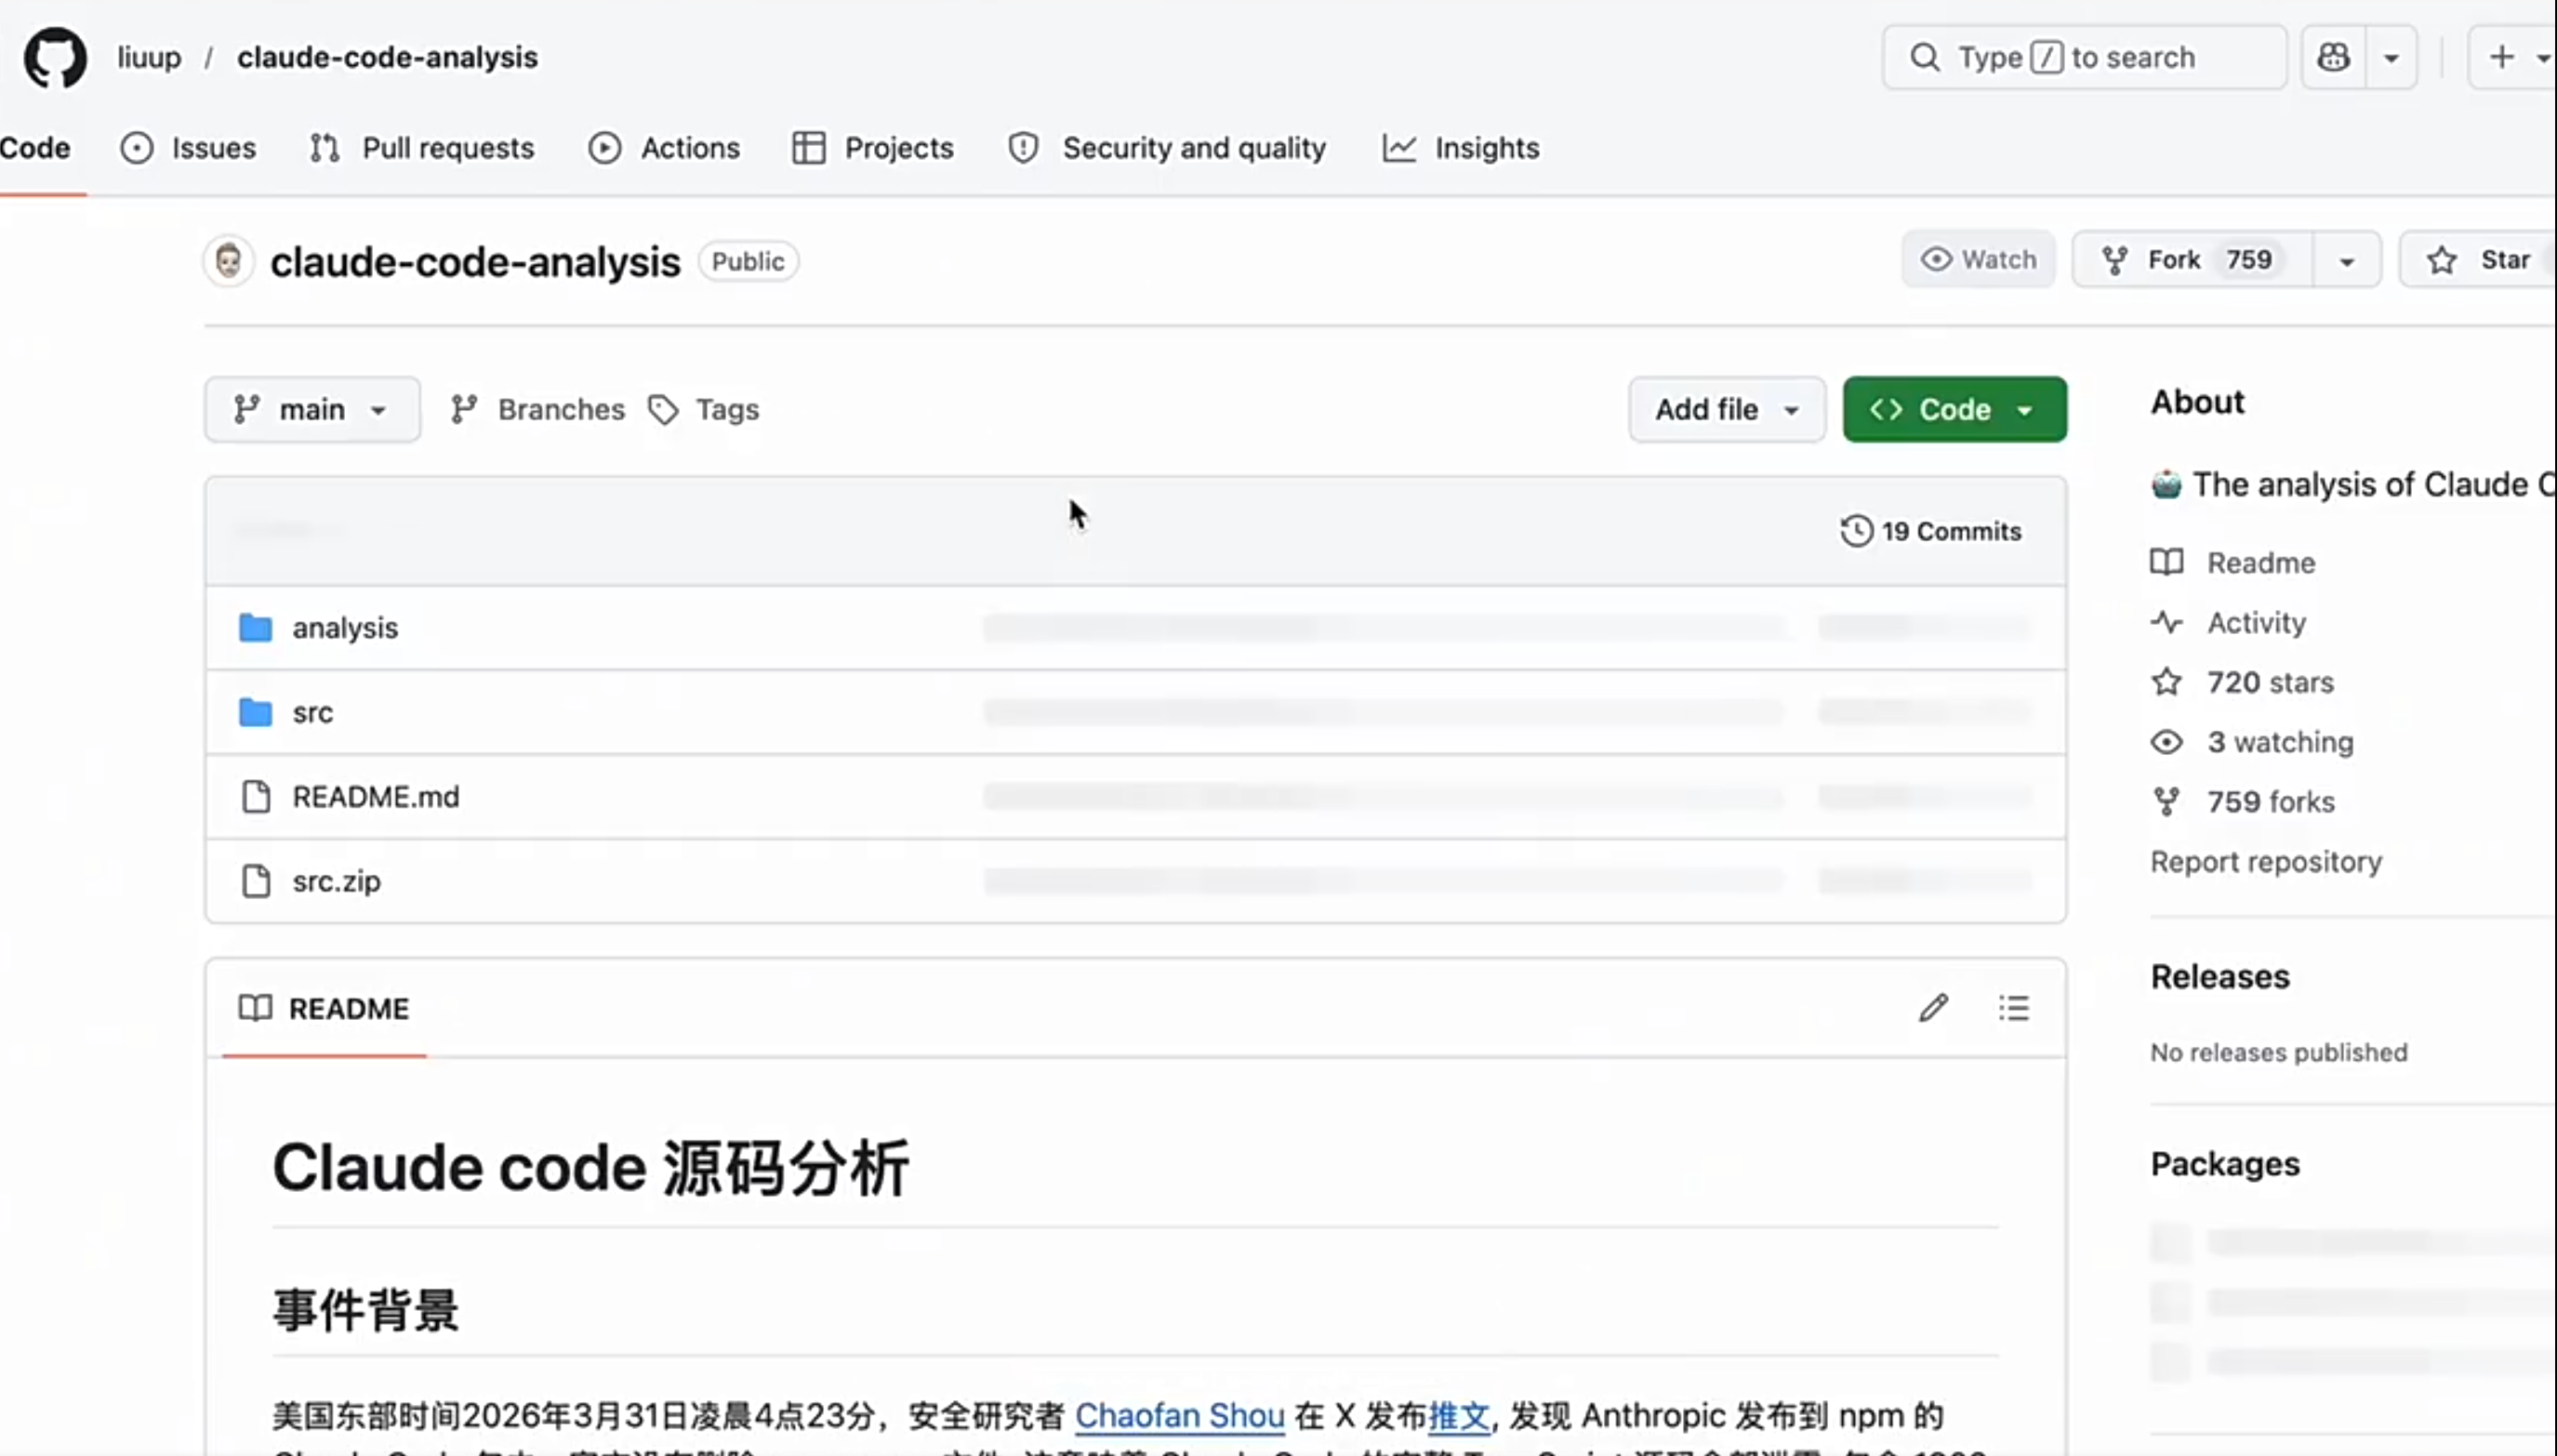The width and height of the screenshot is (2557, 1456).
Task: Edit README with pencil icon
Action: click(x=1933, y=1008)
